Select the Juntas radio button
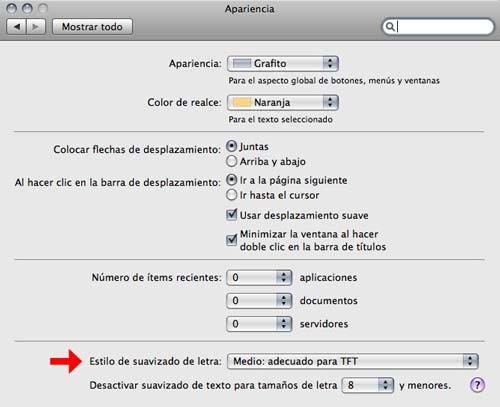Viewport: 500px width, 407px height. 231,146
